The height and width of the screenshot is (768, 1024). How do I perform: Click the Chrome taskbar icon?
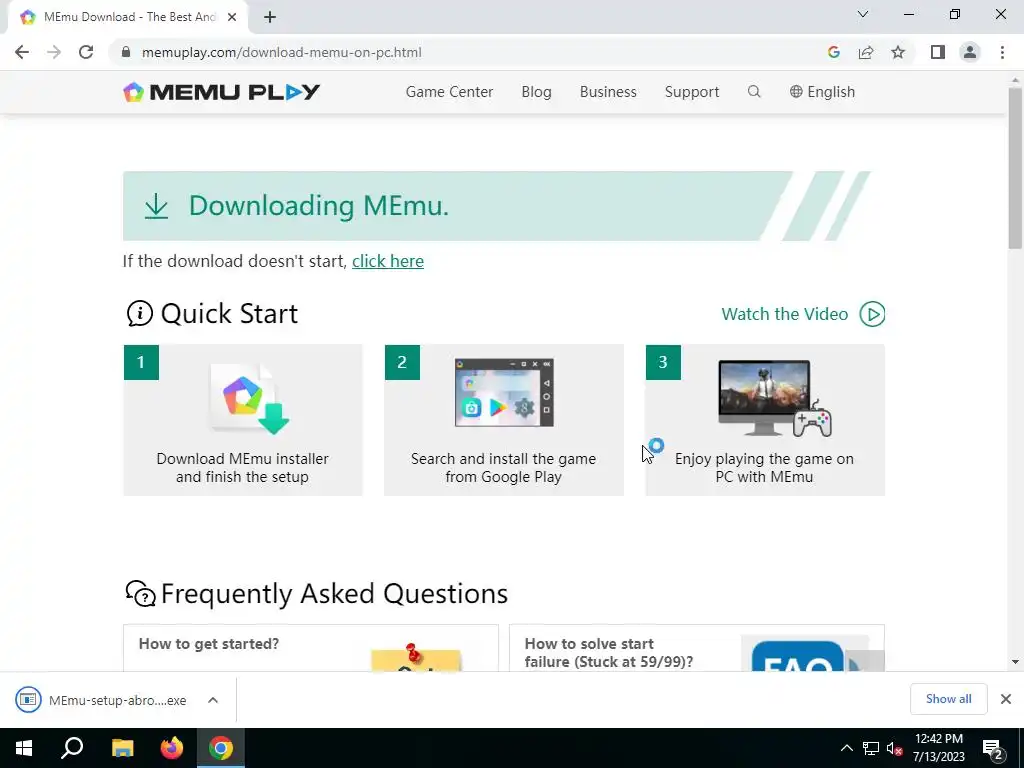221,748
